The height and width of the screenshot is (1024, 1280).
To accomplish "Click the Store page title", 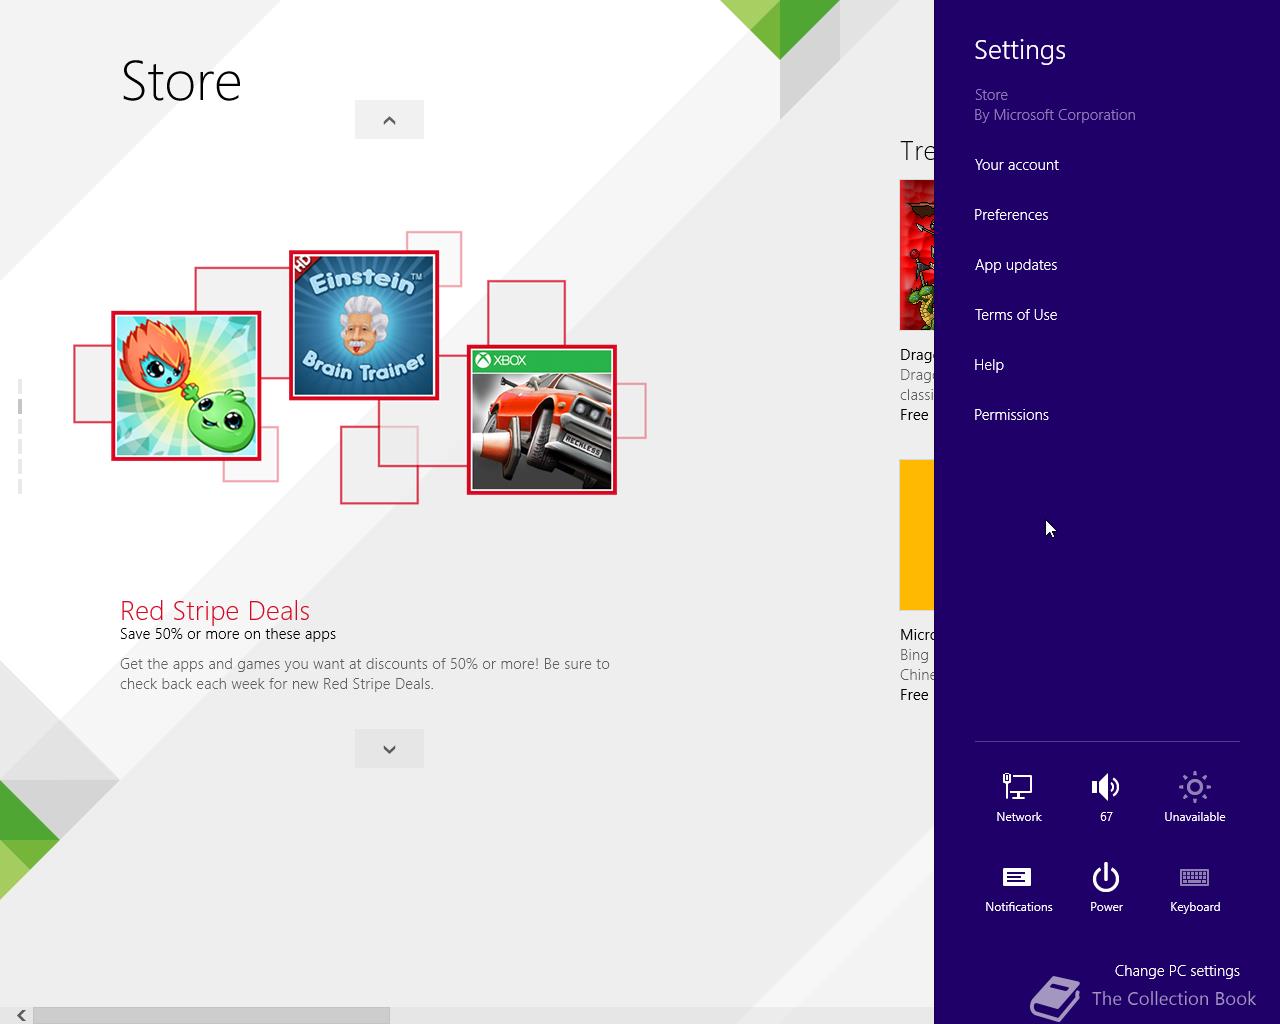I will pyautogui.click(x=181, y=81).
